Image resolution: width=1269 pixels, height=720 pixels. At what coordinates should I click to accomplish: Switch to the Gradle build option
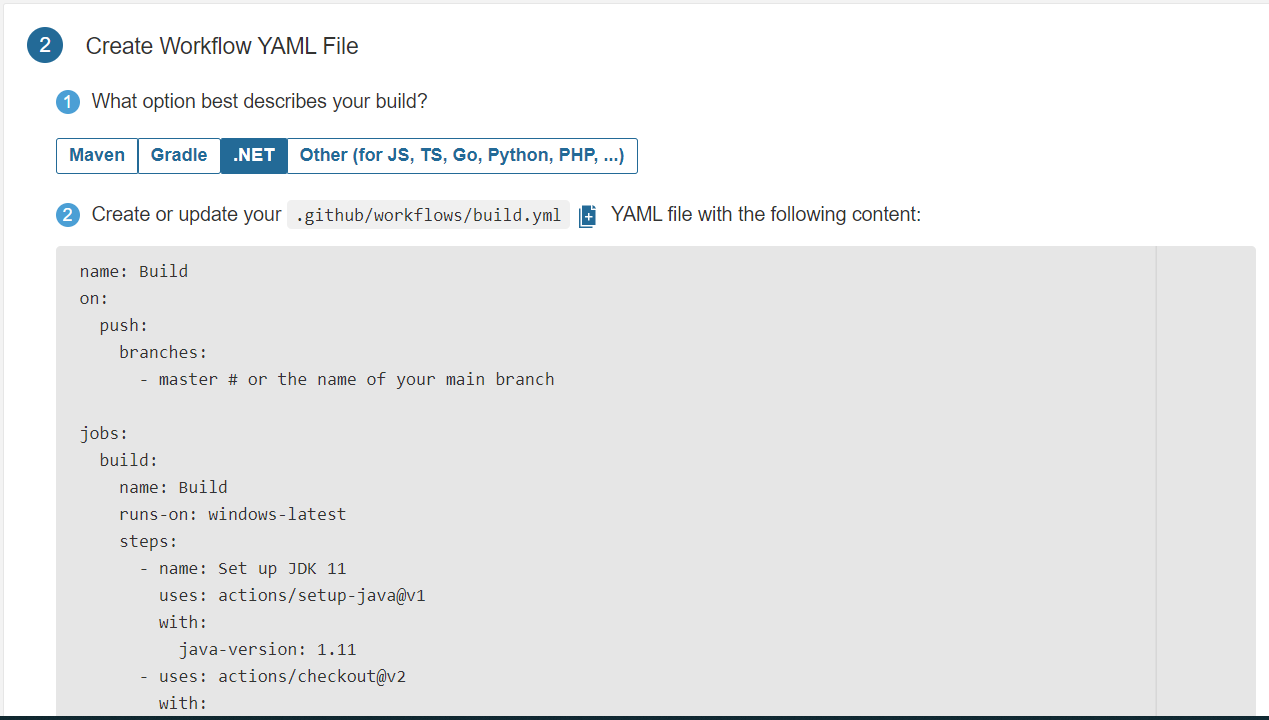178,155
